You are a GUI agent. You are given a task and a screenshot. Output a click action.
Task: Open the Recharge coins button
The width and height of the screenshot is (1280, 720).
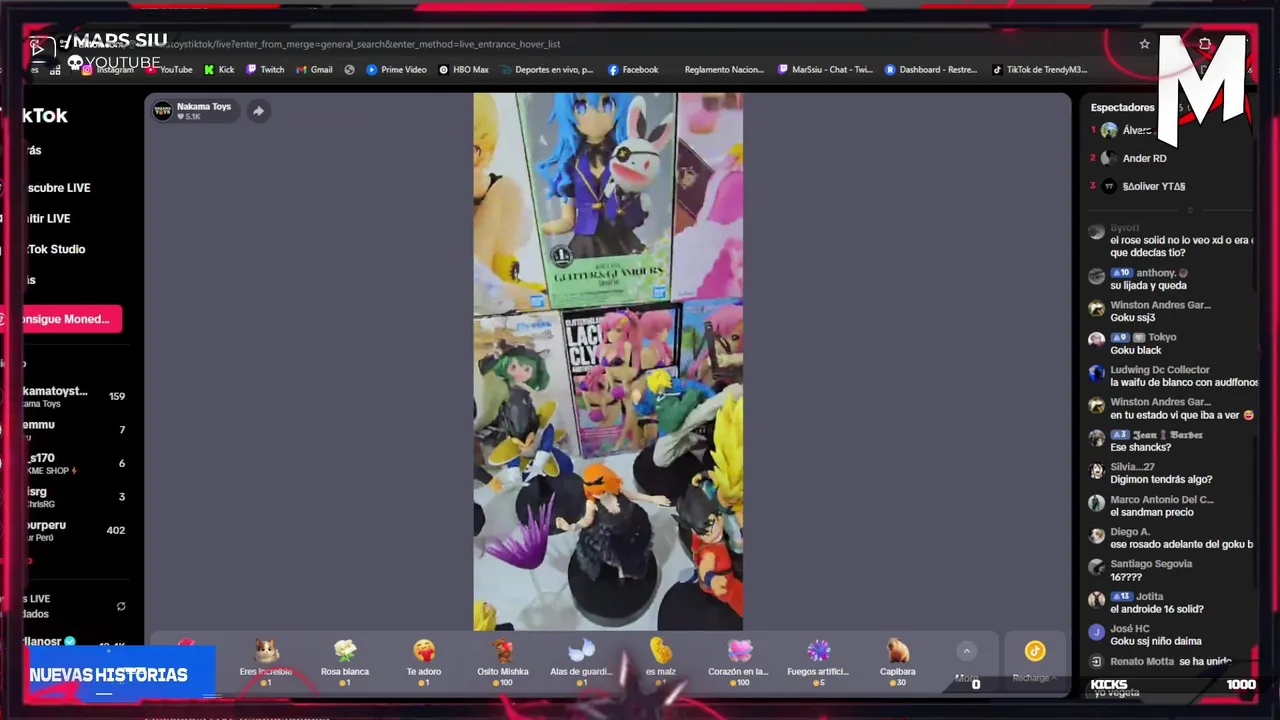pos(1034,661)
